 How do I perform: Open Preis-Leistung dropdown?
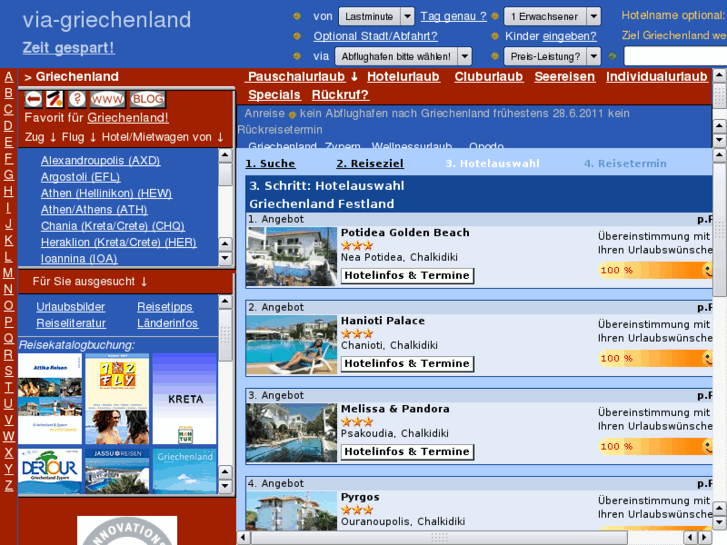click(x=552, y=56)
